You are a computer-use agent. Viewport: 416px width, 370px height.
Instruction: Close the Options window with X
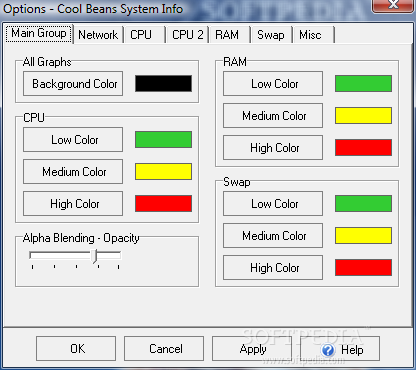(x=393, y=5)
